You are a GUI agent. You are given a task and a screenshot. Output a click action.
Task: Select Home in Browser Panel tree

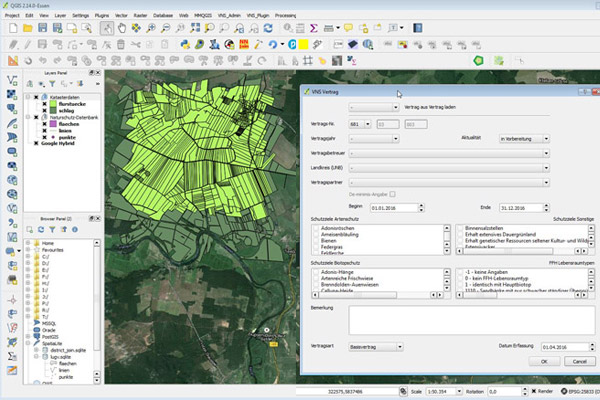48,243
